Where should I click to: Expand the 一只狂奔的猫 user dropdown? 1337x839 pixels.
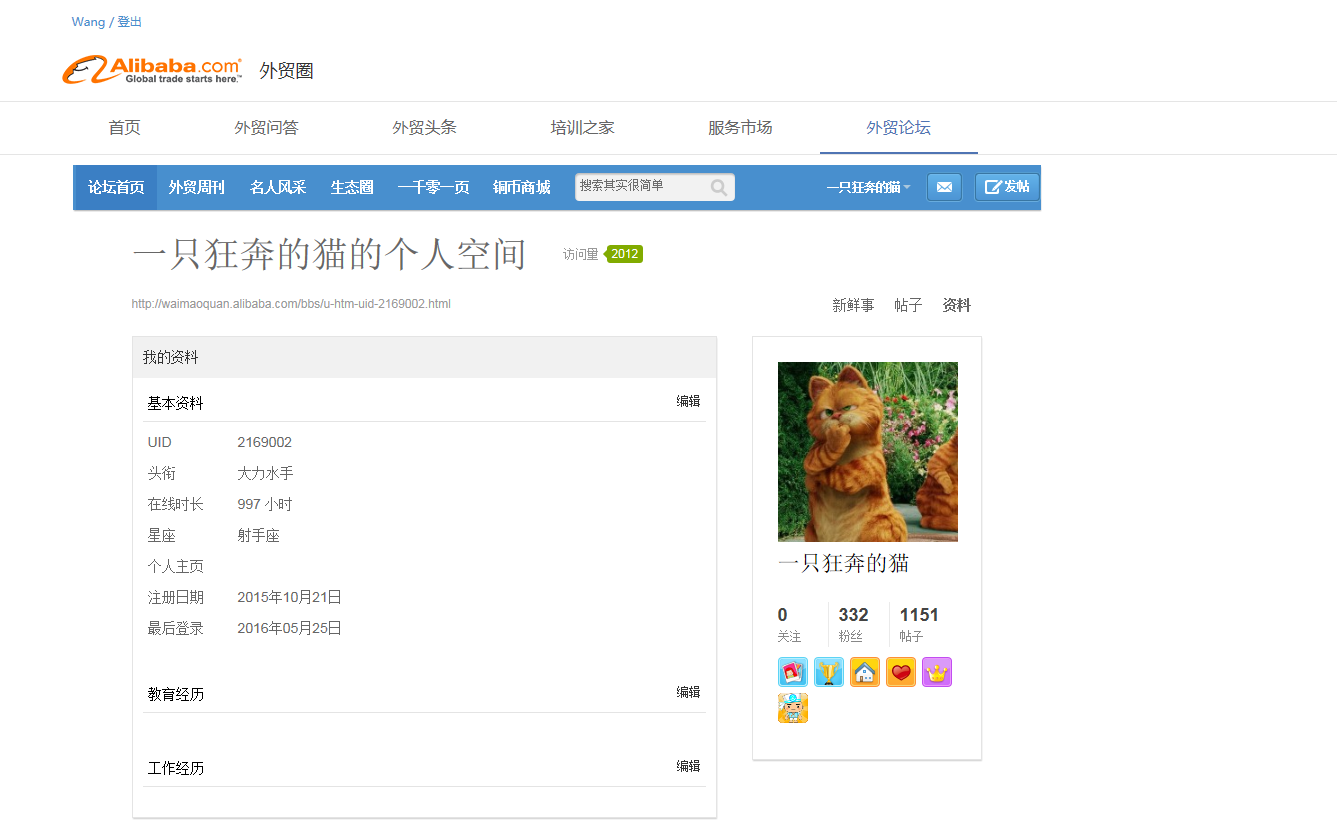(x=868, y=187)
